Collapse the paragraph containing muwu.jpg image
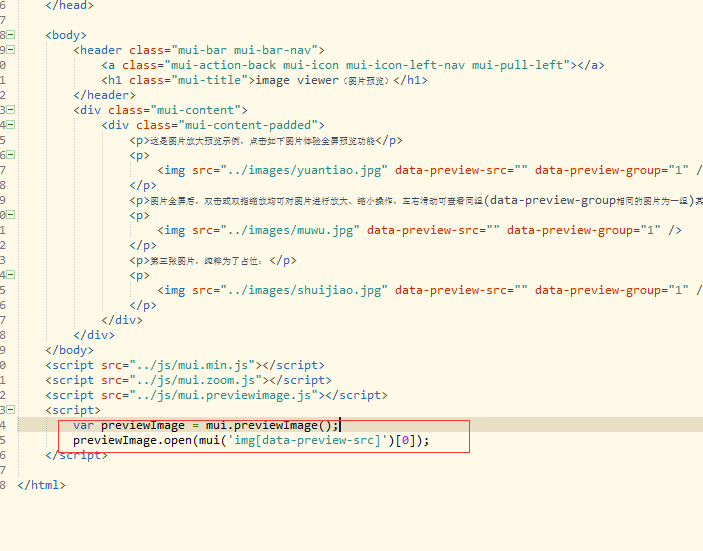 point(11,215)
